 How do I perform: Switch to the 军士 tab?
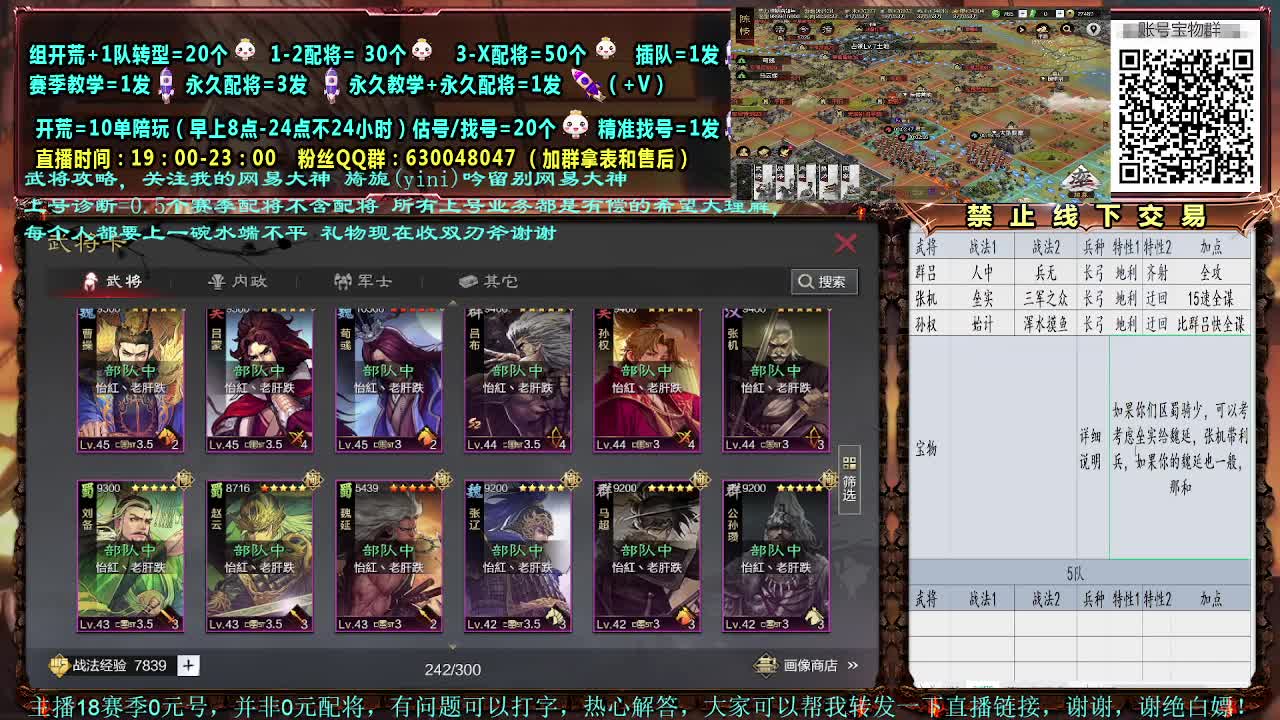pos(363,281)
